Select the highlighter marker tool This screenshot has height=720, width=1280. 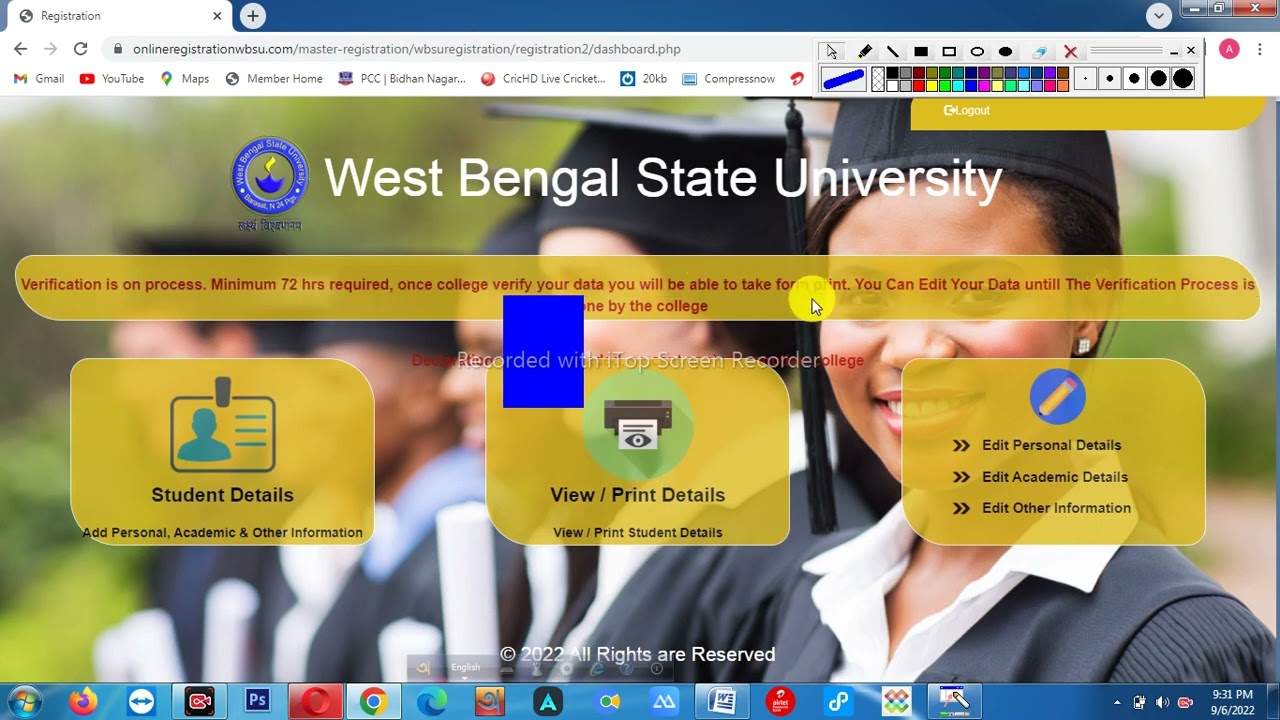coord(865,51)
